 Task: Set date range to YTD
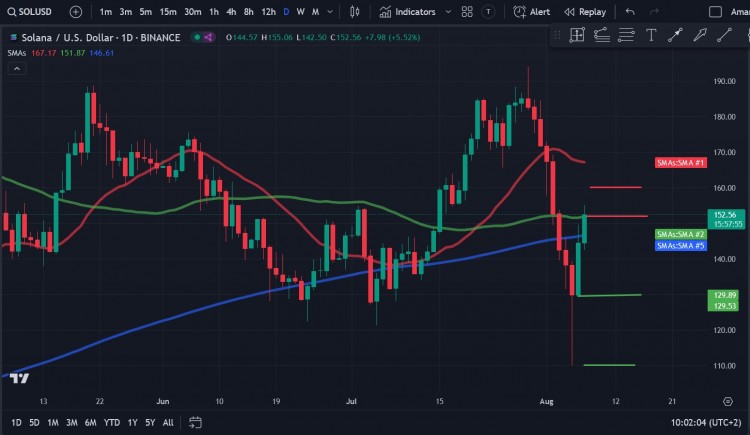tap(112, 423)
